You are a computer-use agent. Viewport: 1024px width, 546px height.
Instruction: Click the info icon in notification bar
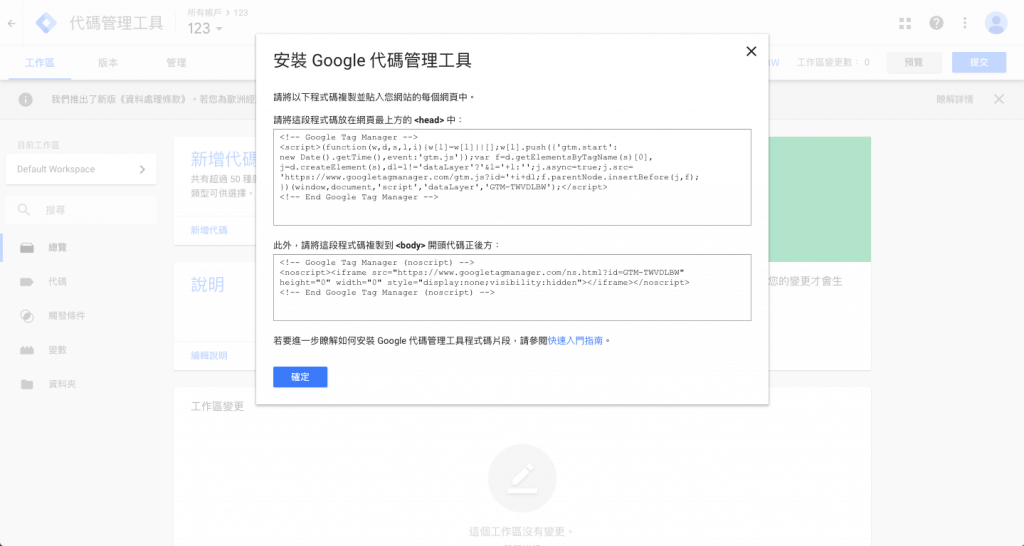click(x=25, y=100)
